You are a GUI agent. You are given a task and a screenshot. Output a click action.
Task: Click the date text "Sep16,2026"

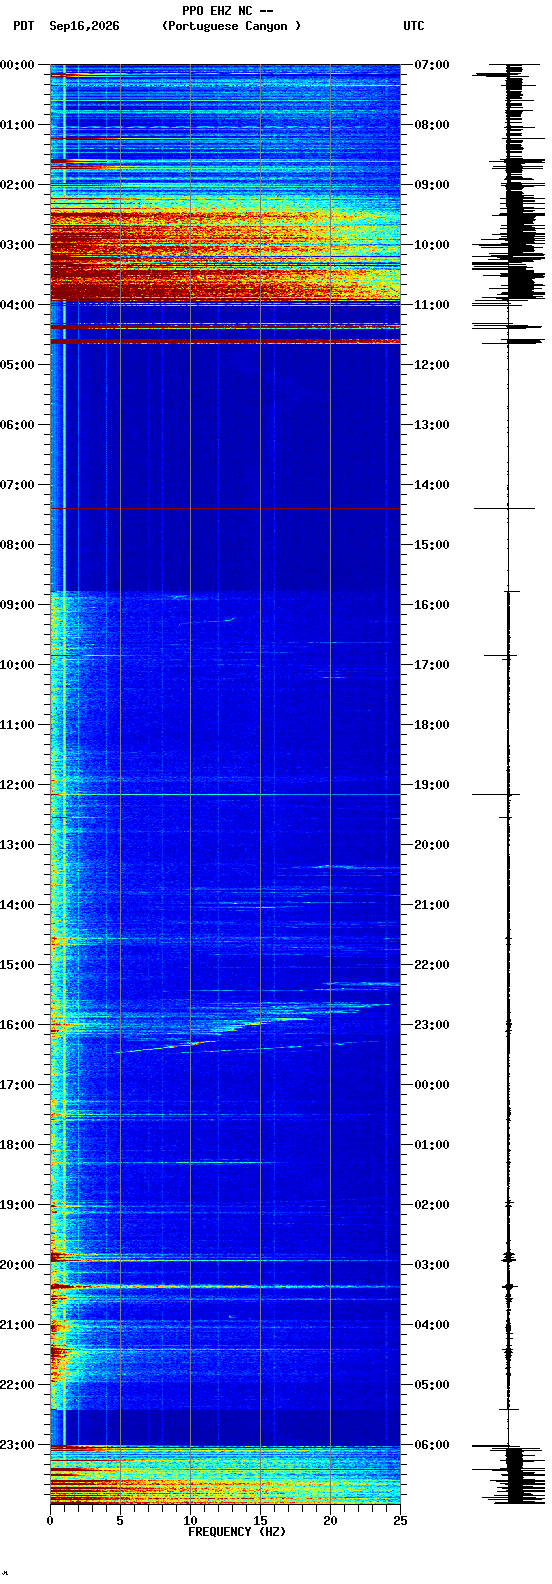(x=84, y=26)
